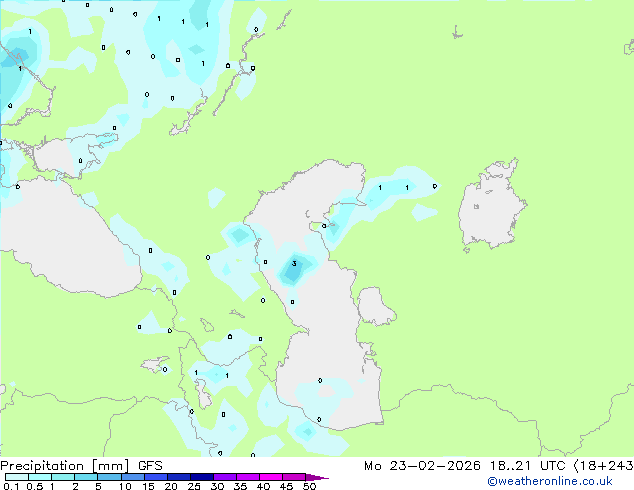
Task: Choose the 10–15 mm legend color box
Action: click(x=132, y=477)
